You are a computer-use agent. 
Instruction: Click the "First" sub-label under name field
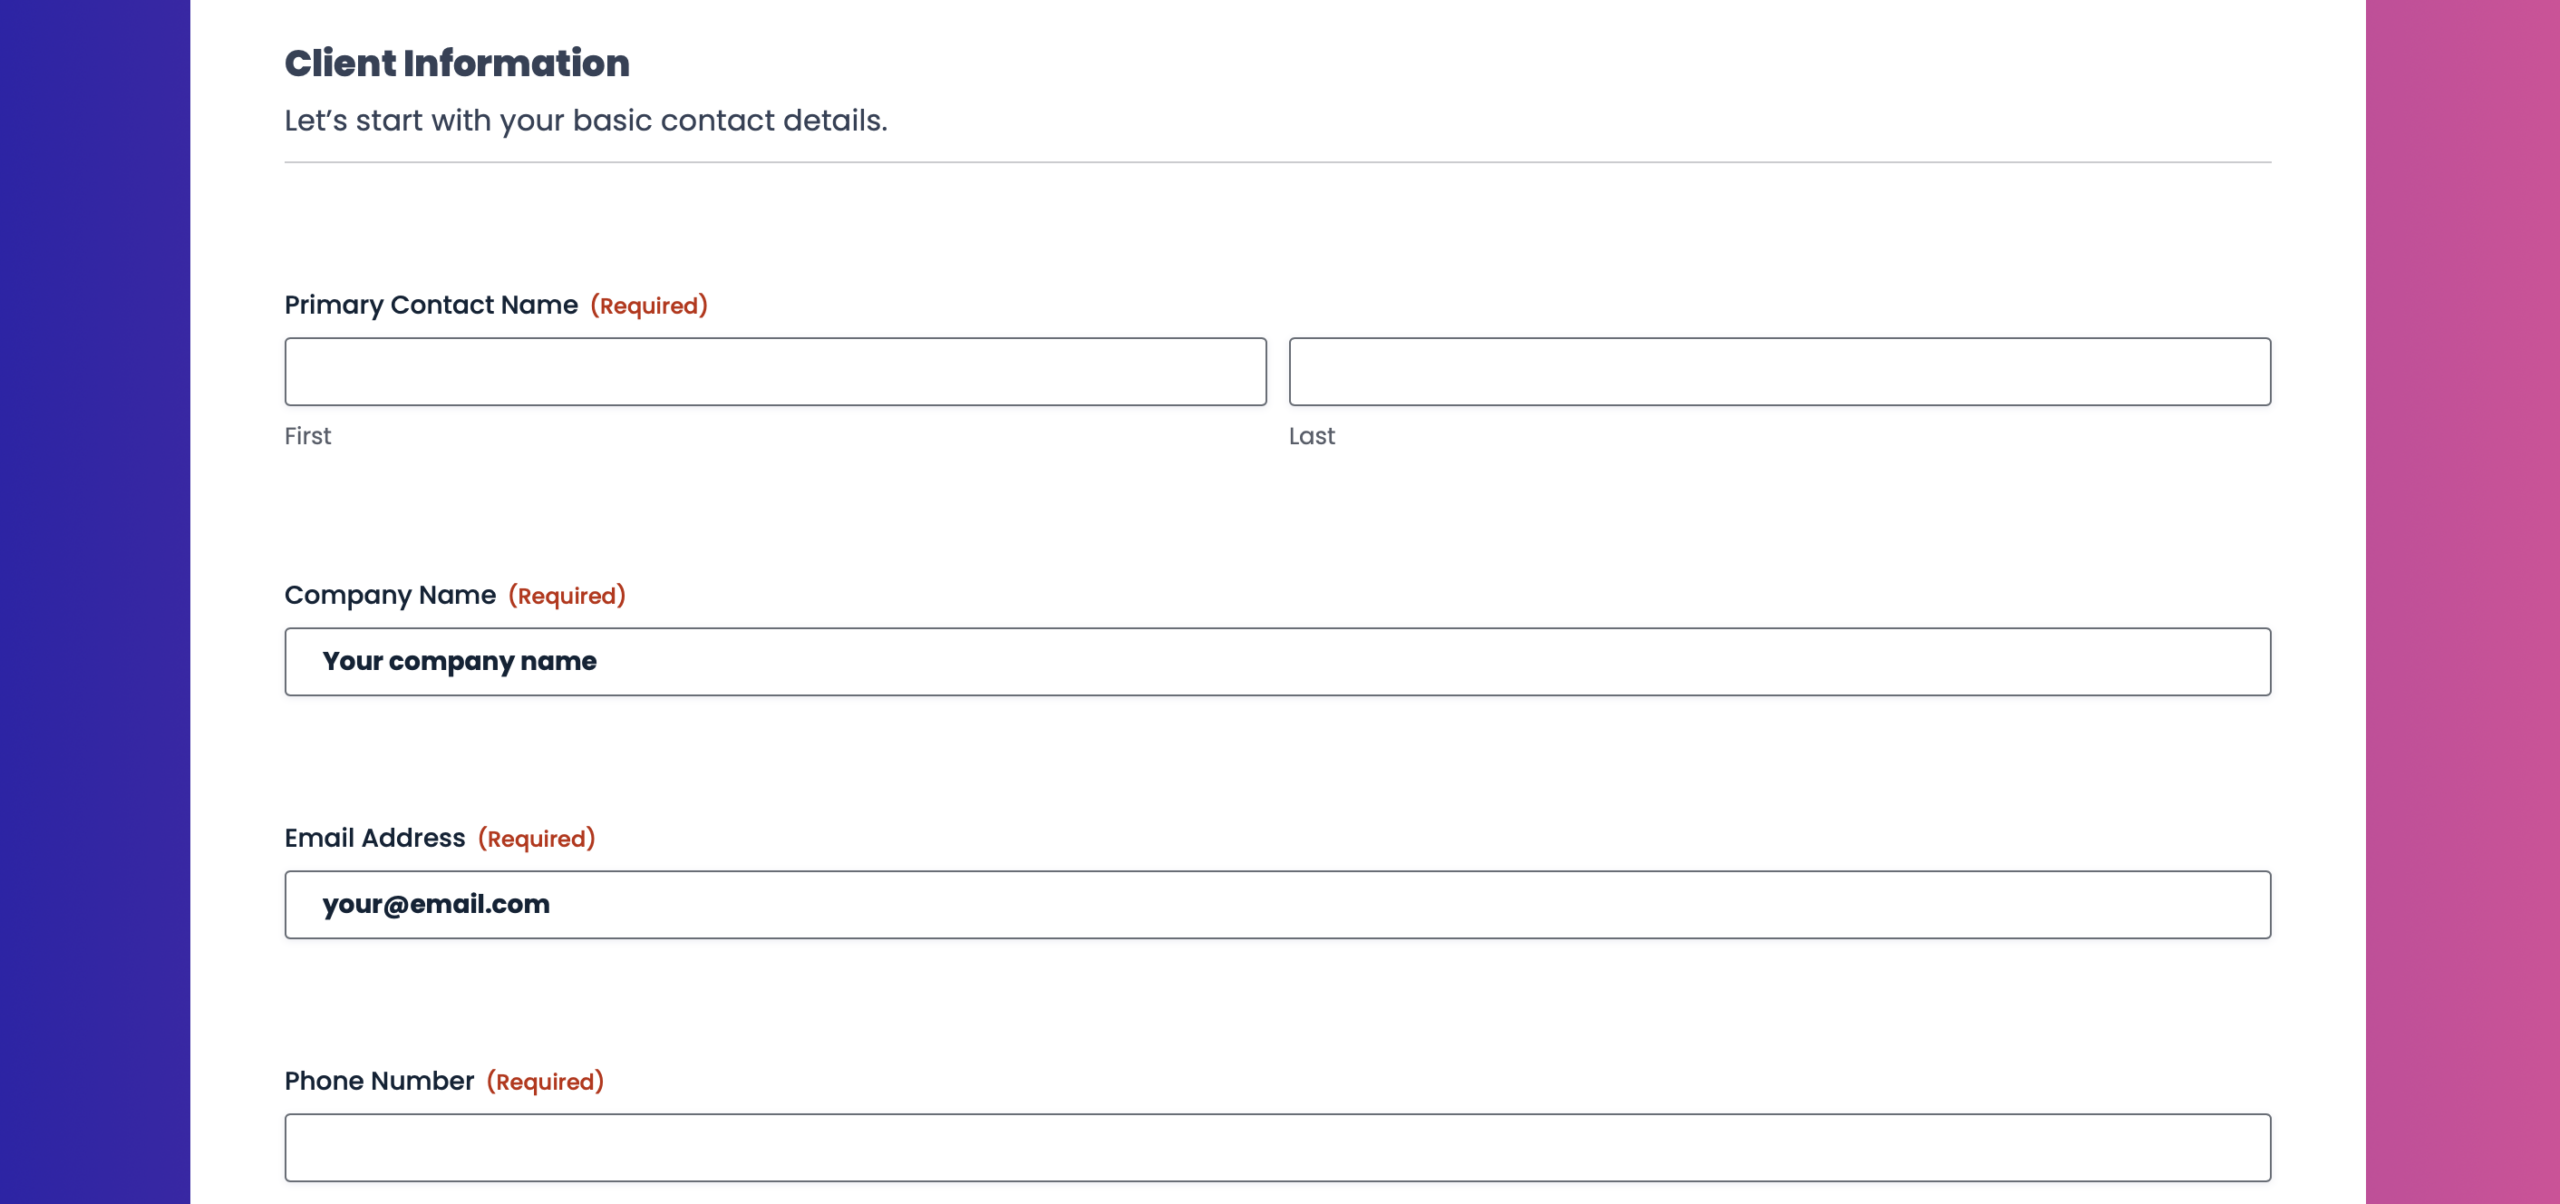coord(307,436)
